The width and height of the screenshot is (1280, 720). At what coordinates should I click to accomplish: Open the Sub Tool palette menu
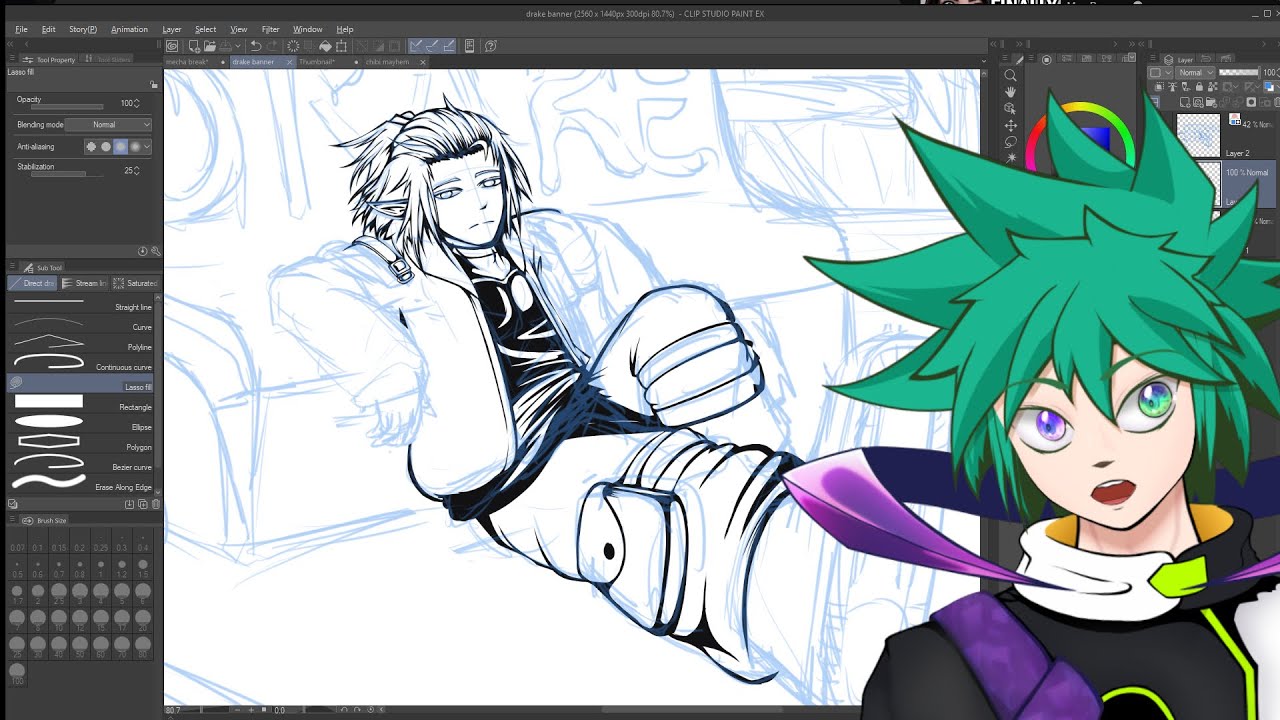12,266
